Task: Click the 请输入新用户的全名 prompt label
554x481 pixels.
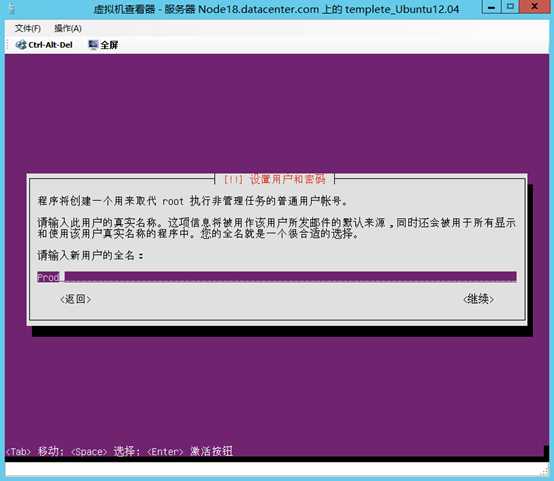Action: [x=90, y=255]
